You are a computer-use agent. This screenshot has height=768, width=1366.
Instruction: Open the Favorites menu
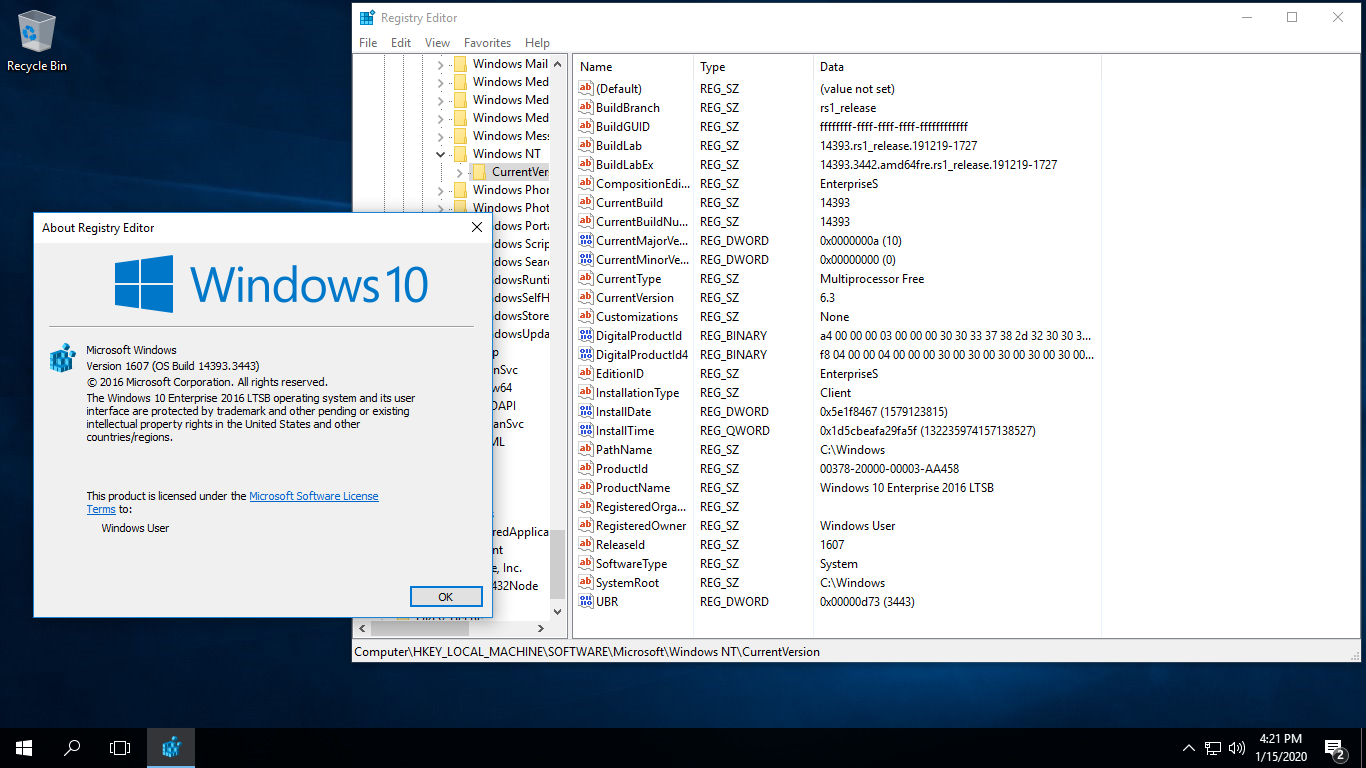(x=487, y=43)
